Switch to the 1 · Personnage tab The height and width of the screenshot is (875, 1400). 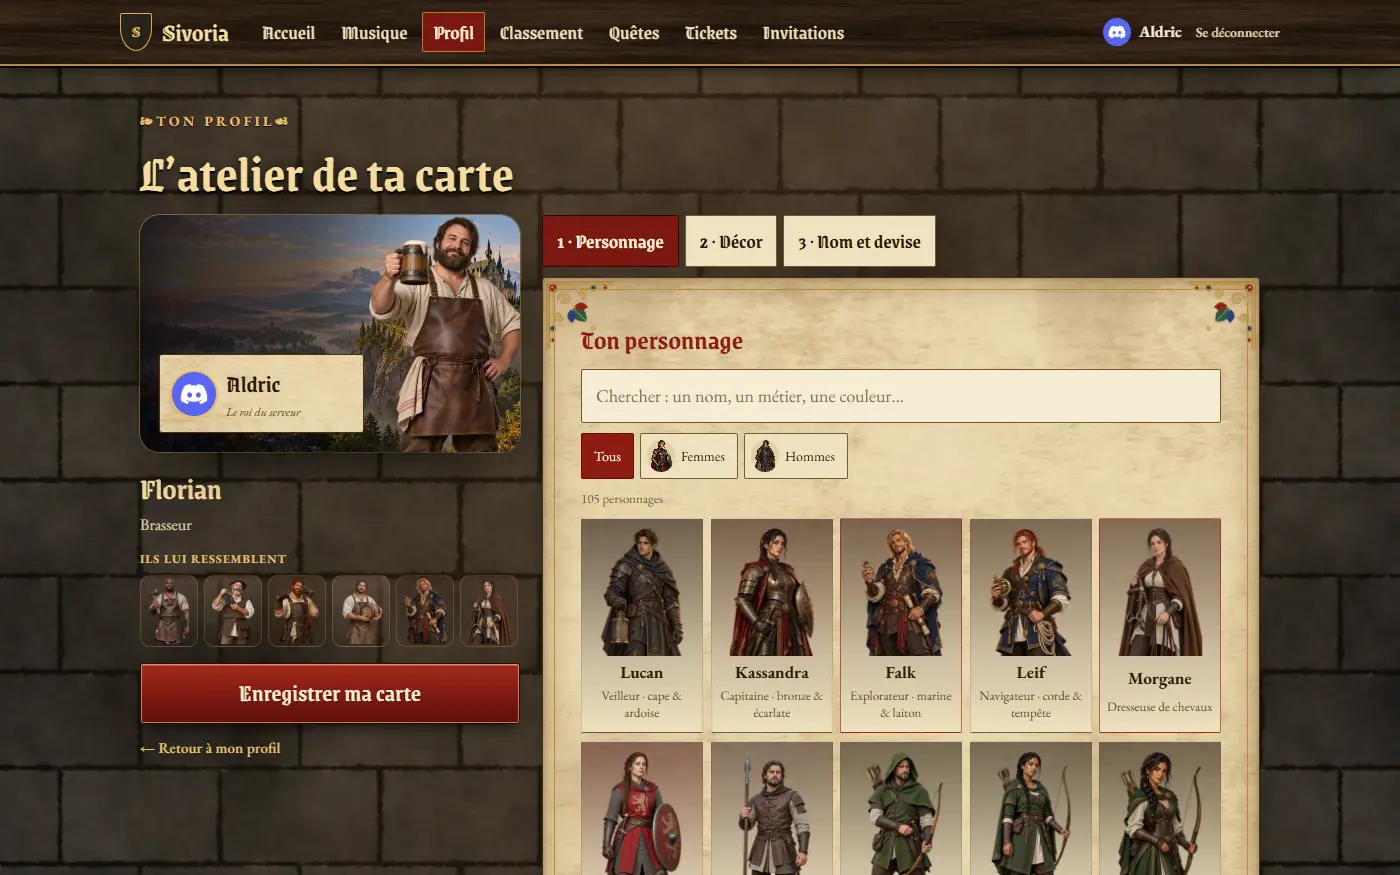610,242
